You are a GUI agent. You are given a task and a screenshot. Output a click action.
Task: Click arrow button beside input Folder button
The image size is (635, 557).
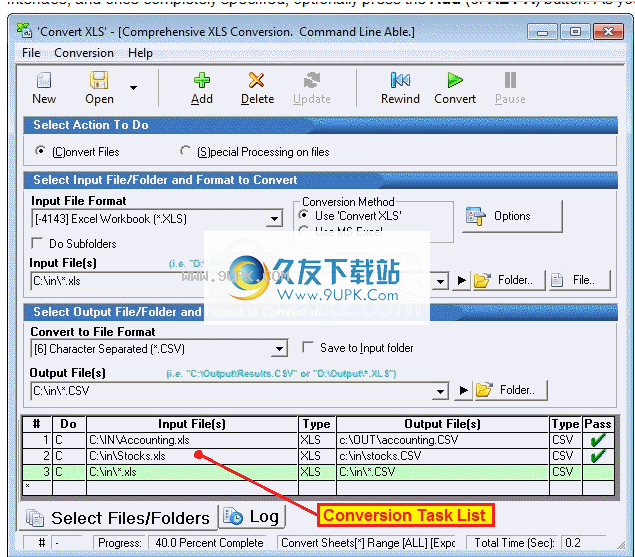(x=461, y=280)
